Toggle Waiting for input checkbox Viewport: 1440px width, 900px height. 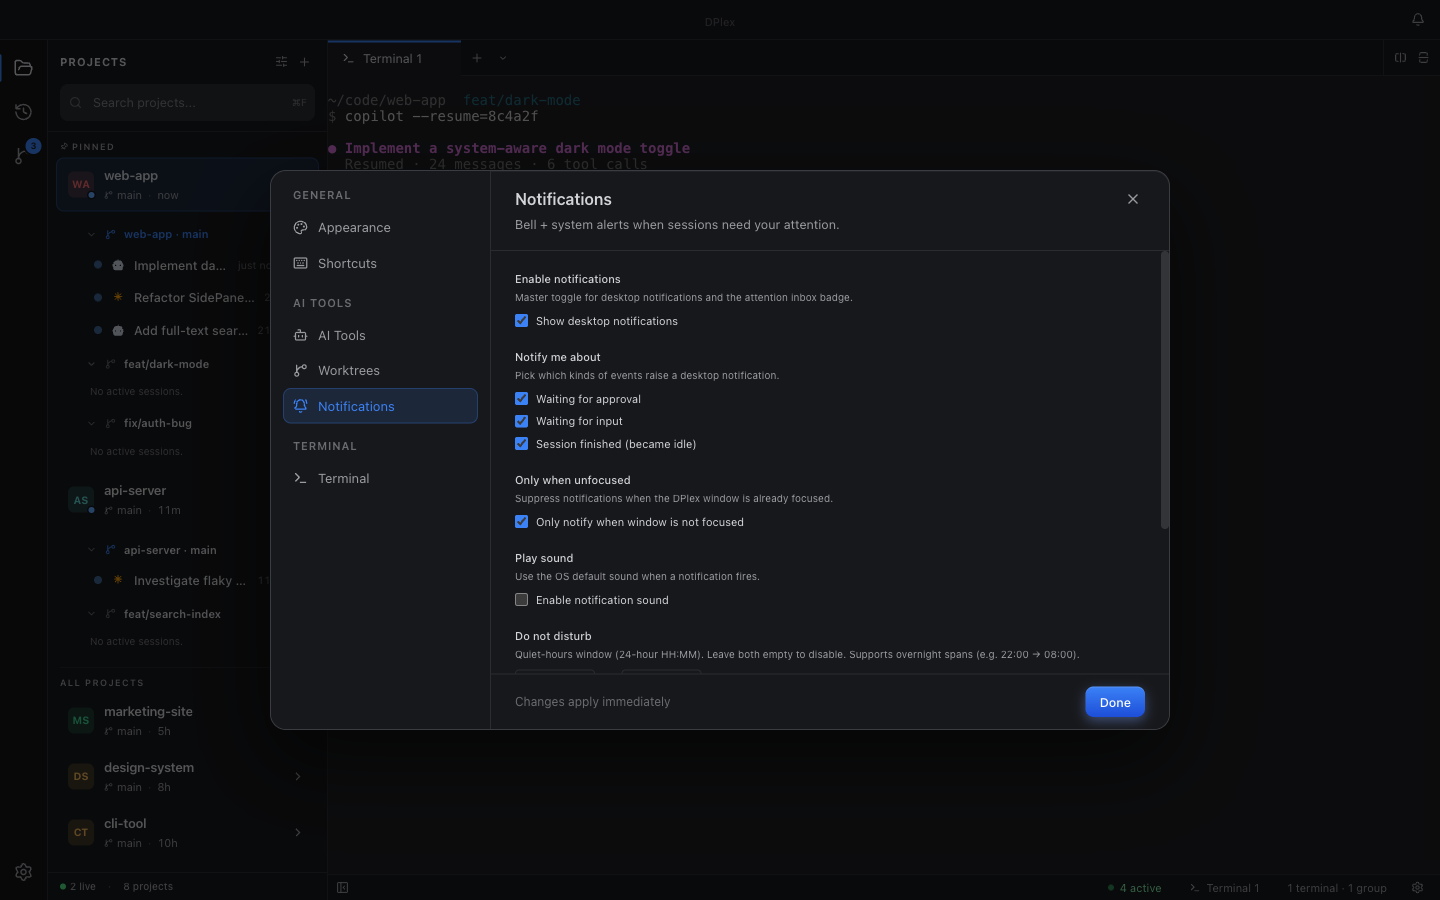[521, 421]
